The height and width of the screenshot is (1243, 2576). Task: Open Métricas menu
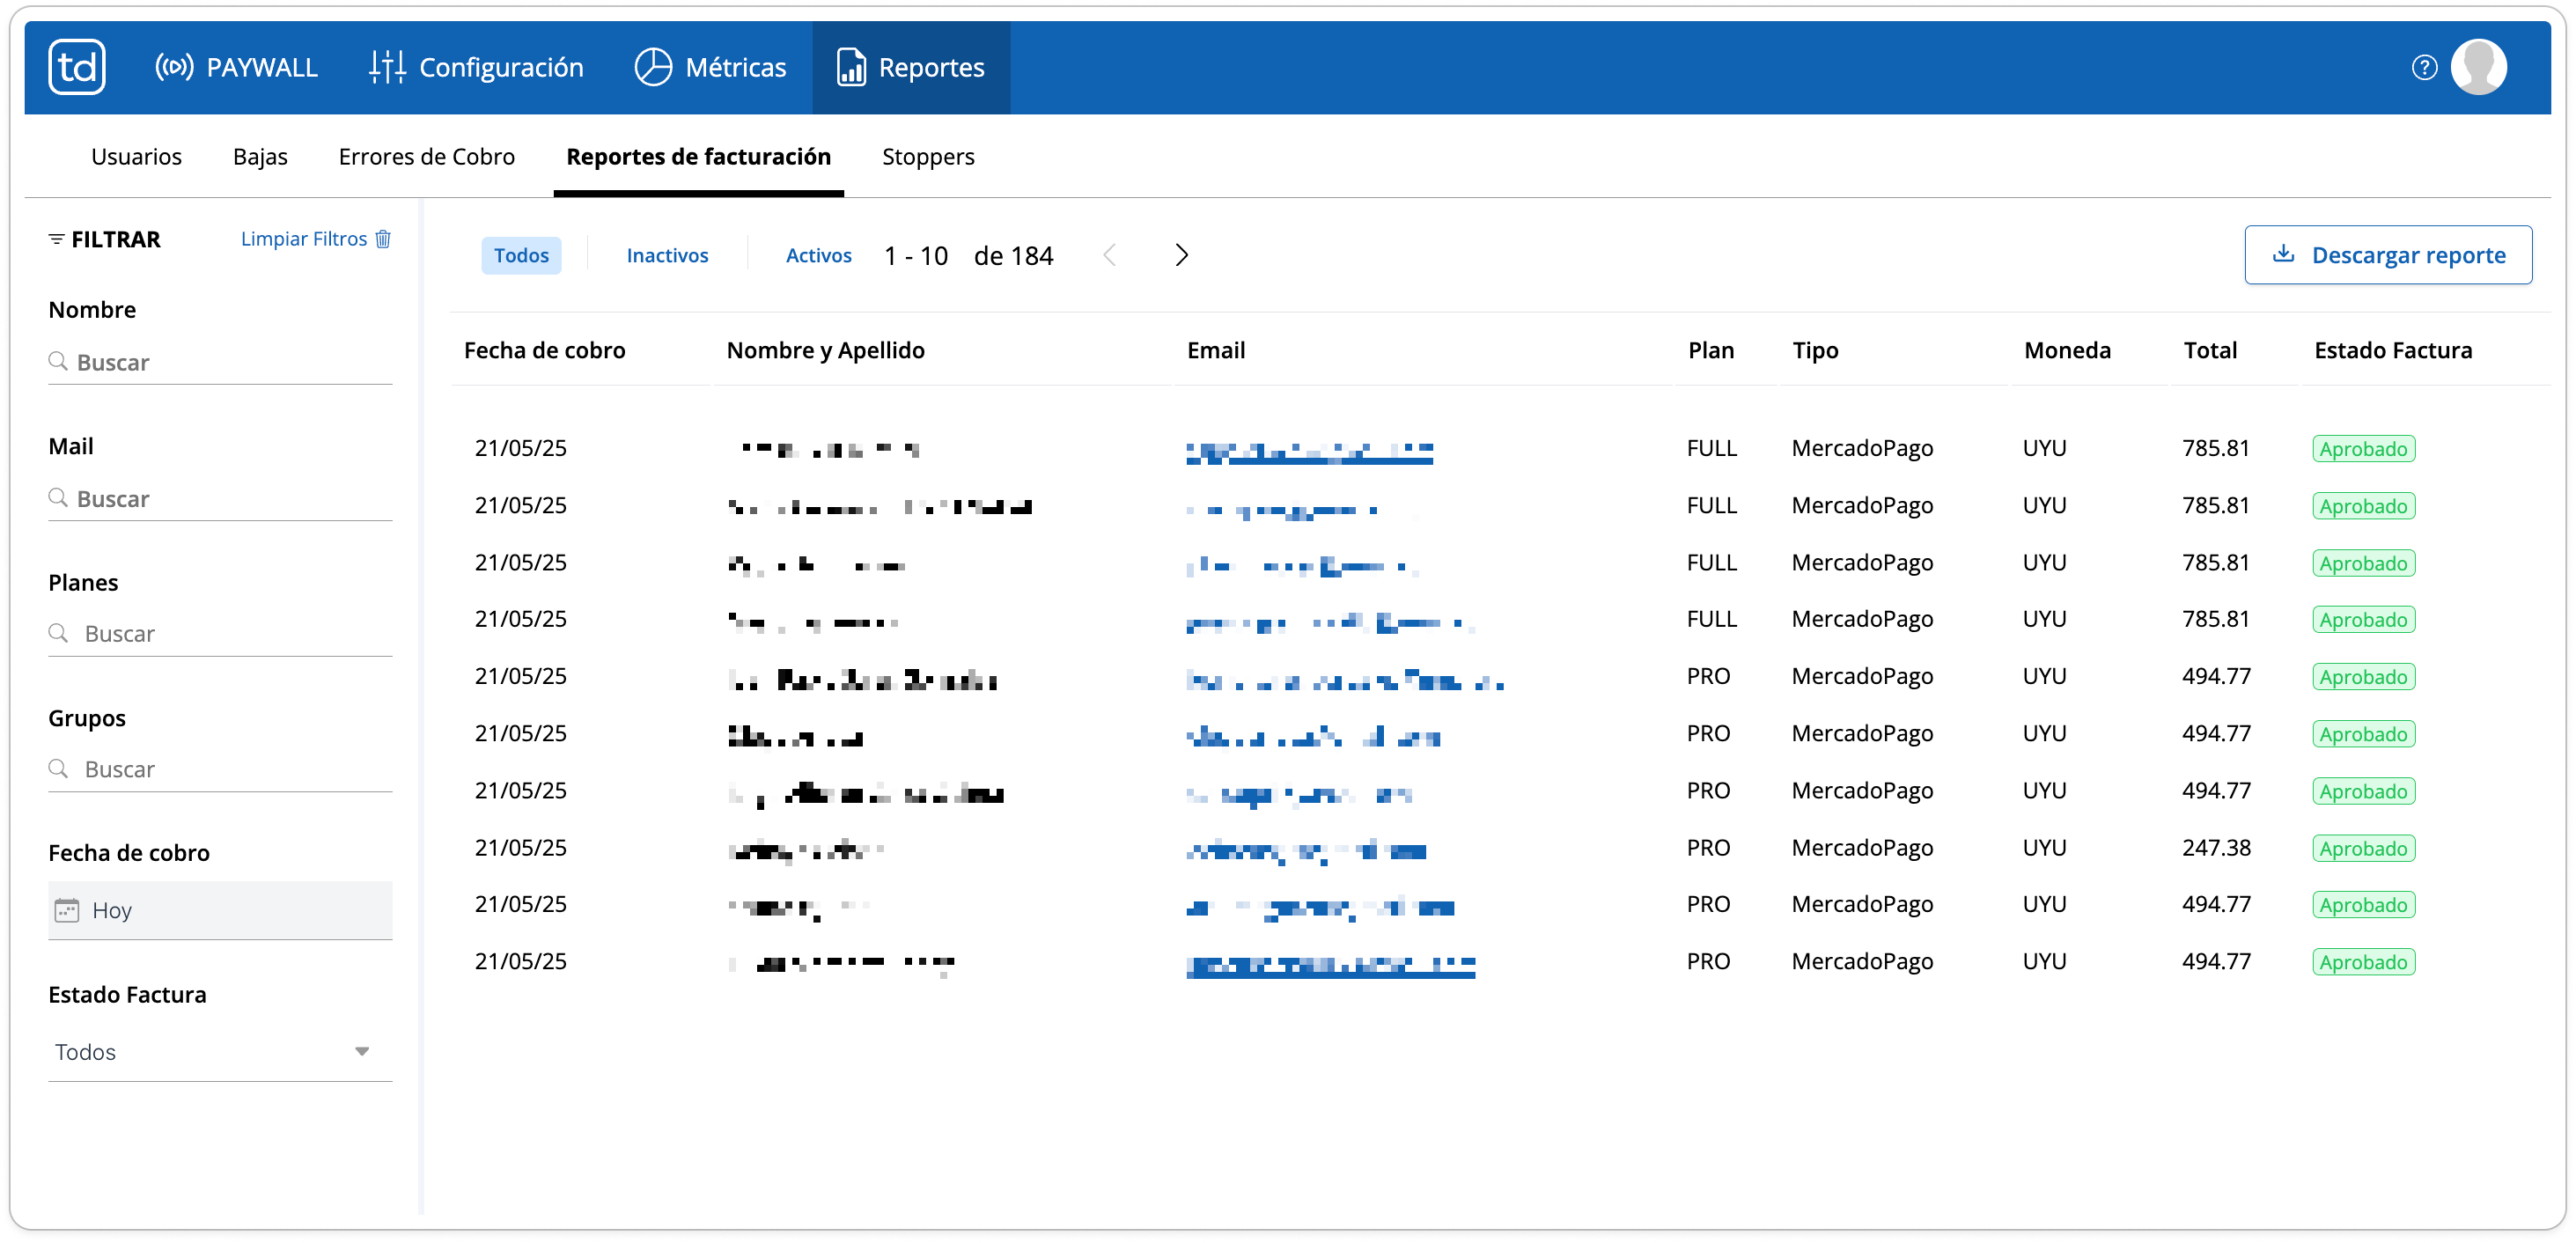[x=710, y=67]
